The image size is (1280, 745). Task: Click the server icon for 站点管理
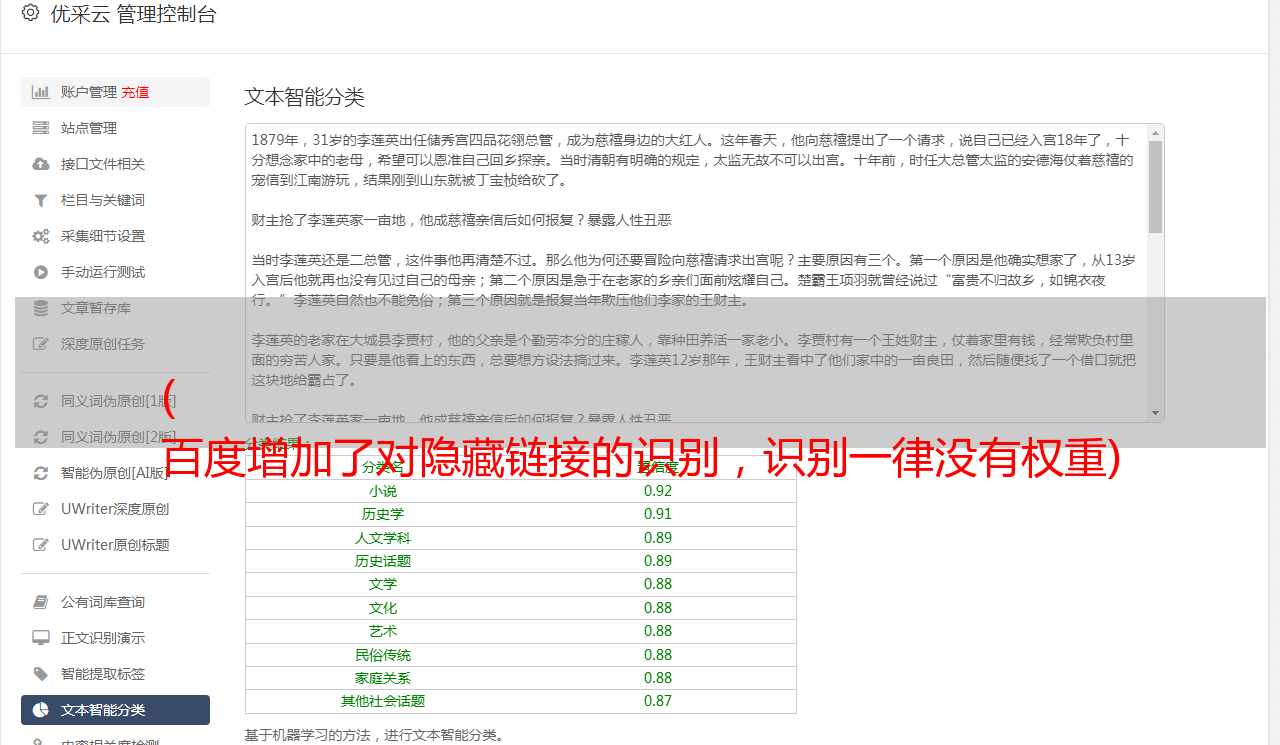41,128
